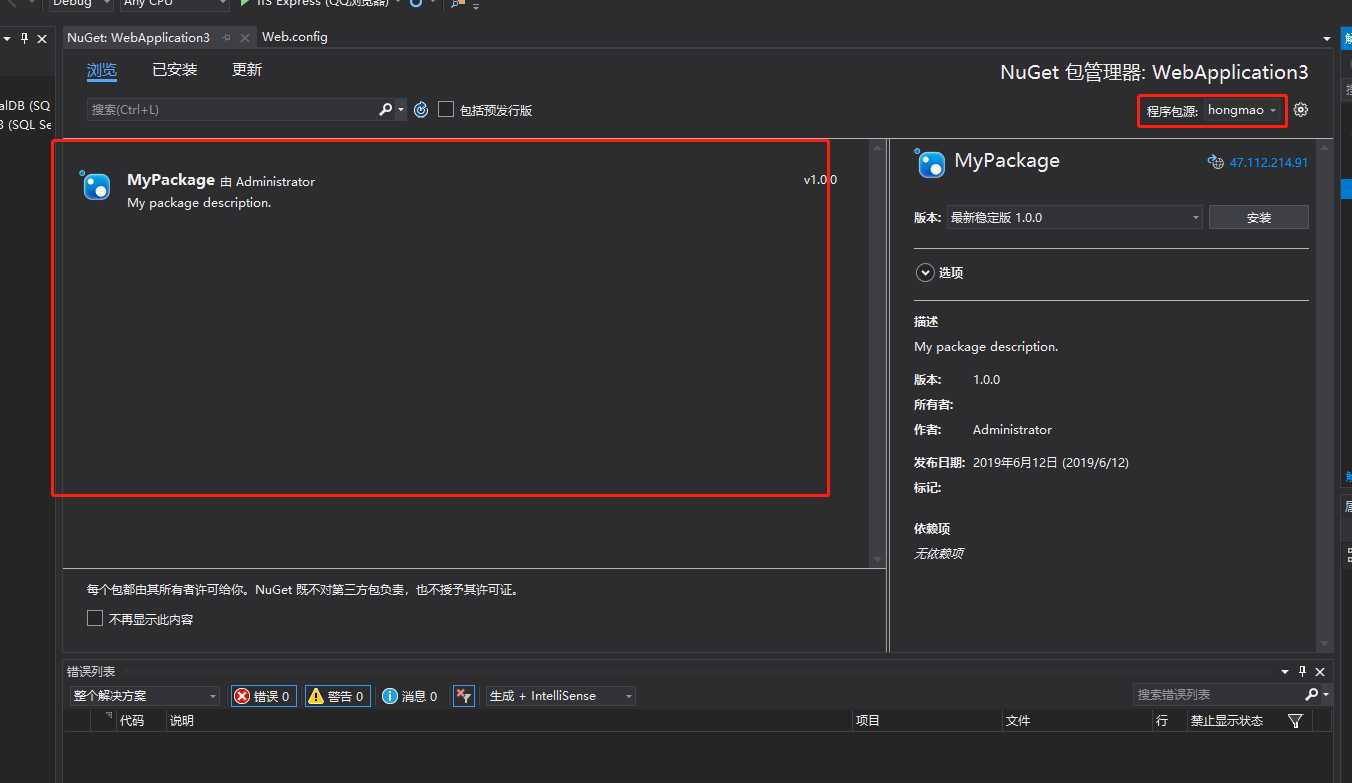Check the do not show this again box
The image size is (1352, 783).
tap(95, 618)
